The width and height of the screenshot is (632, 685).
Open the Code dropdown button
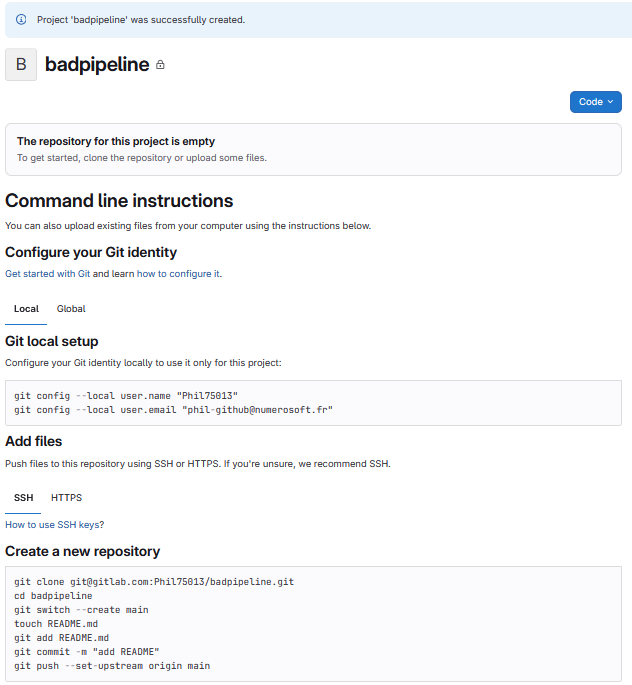pyautogui.click(x=595, y=102)
